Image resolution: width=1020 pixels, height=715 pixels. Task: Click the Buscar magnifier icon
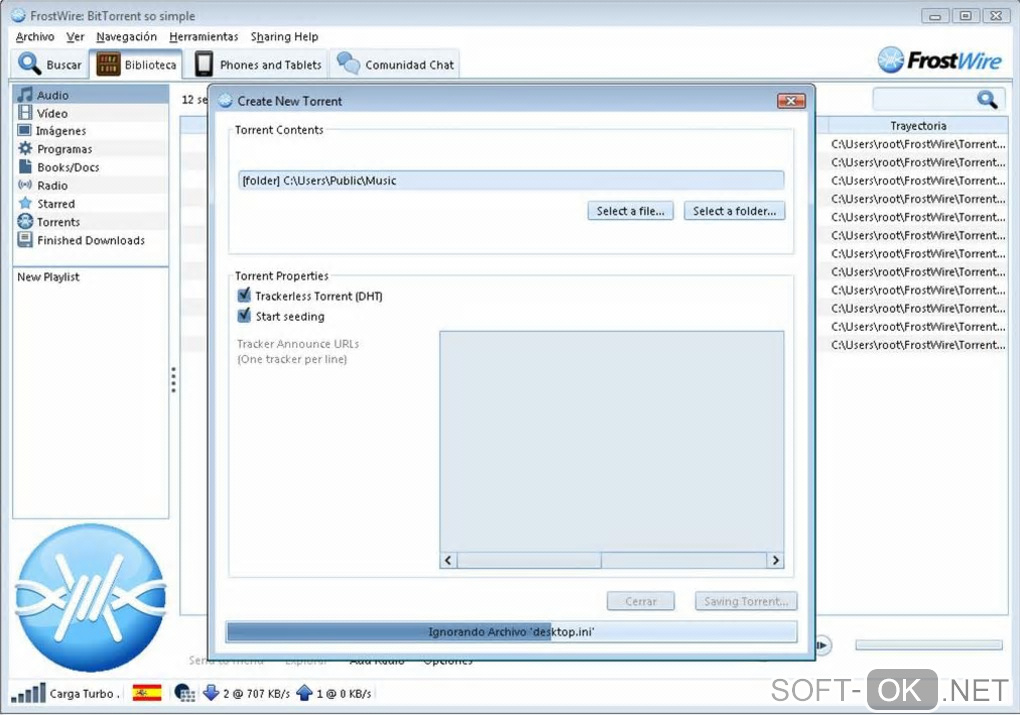coord(29,63)
